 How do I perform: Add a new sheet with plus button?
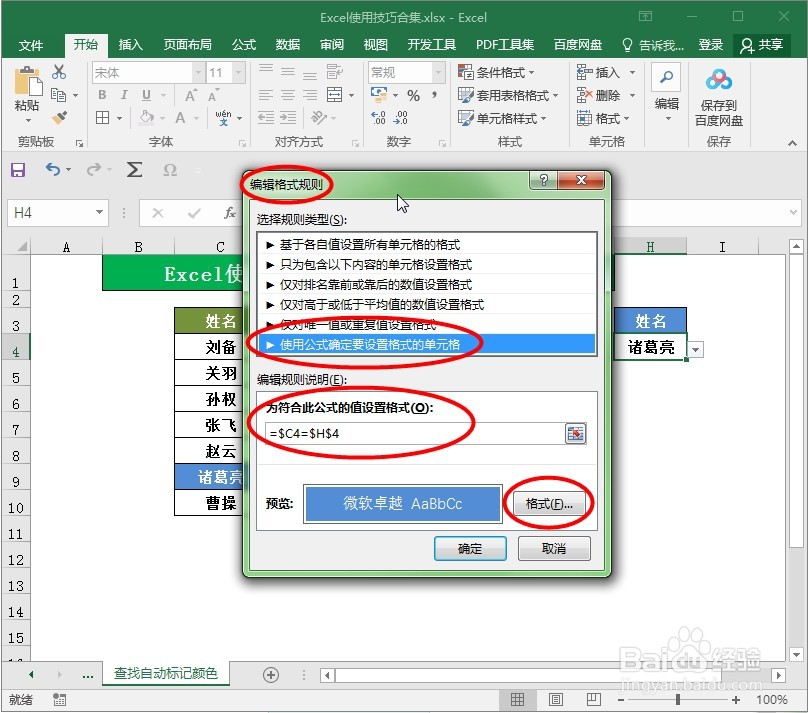point(271,675)
